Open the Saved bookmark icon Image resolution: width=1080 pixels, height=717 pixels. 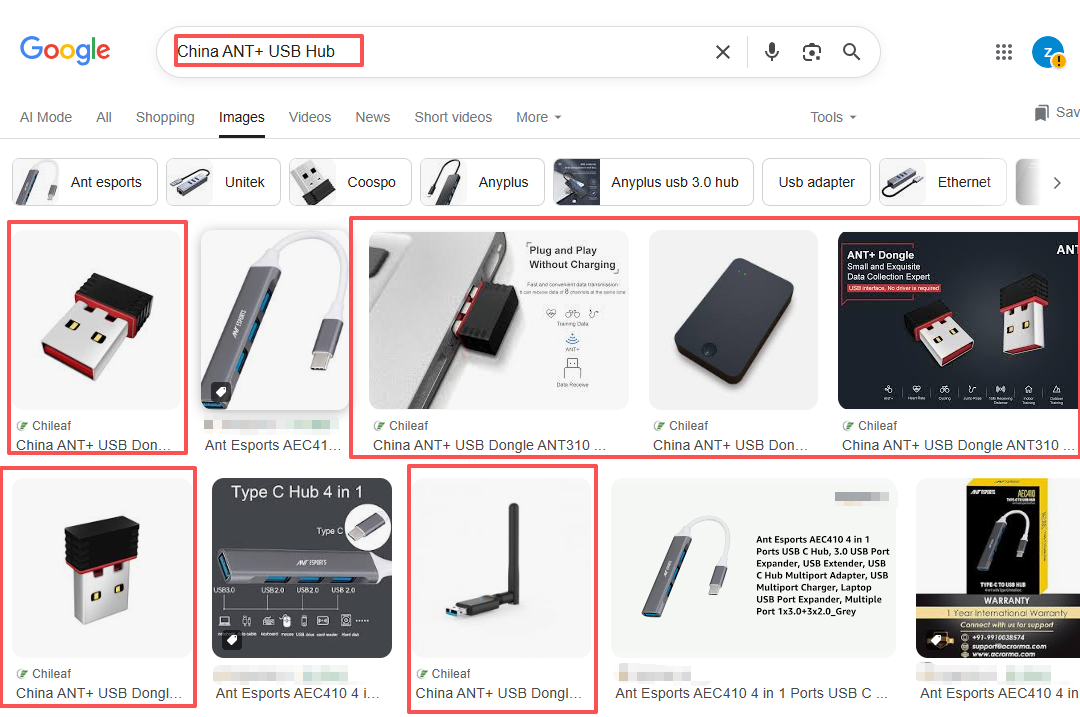tap(1042, 113)
